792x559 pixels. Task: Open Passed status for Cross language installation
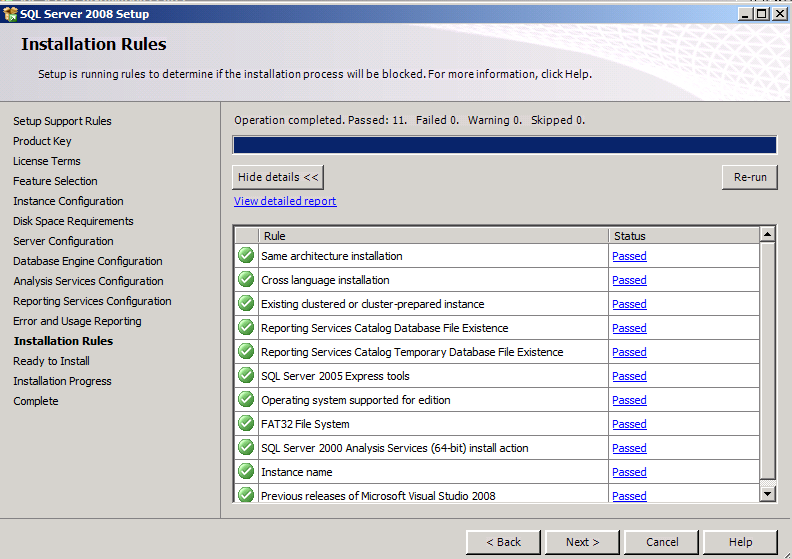coord(629,280)
